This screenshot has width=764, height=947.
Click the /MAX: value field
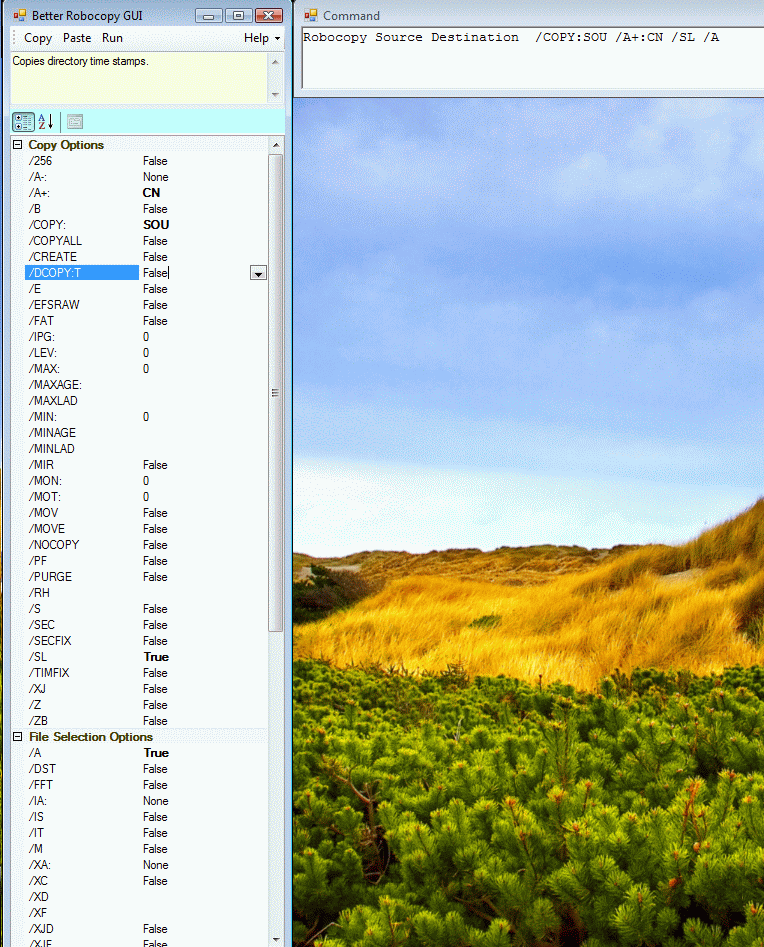(x=204, y=369)
